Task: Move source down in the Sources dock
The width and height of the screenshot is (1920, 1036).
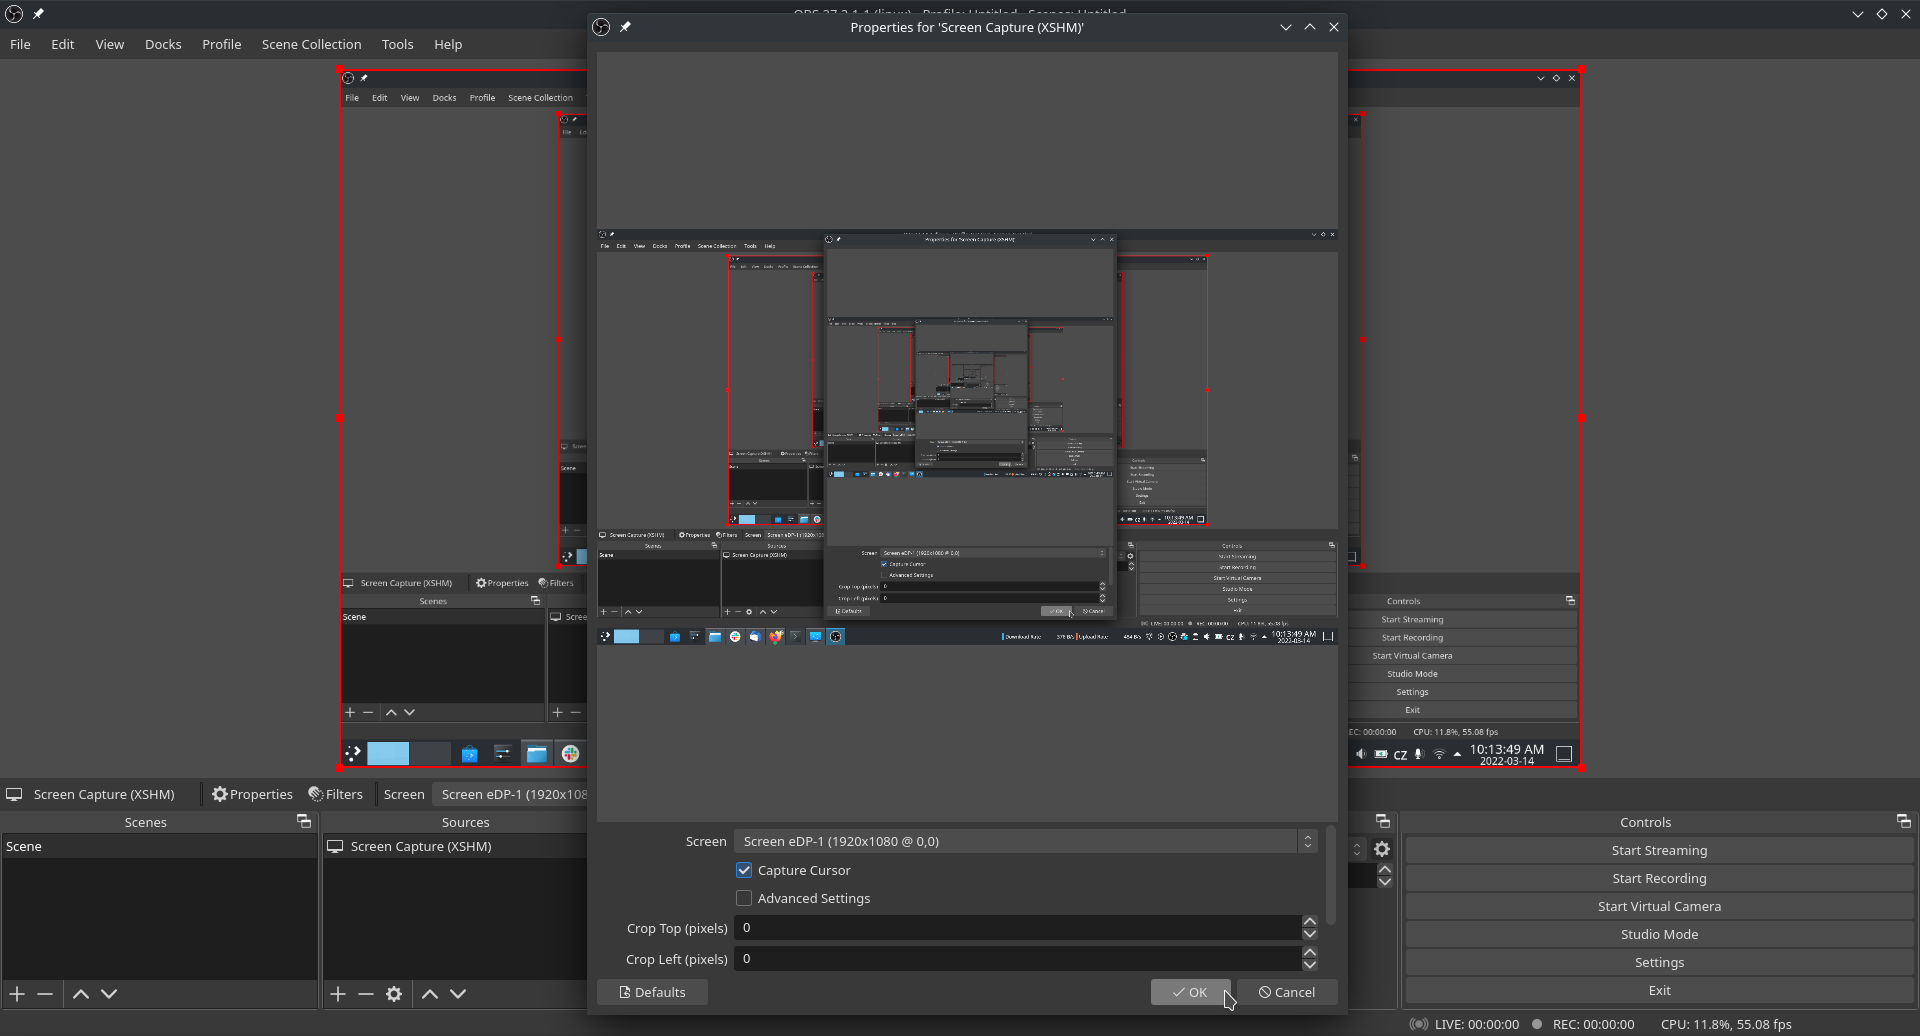Action: (458, 994)
